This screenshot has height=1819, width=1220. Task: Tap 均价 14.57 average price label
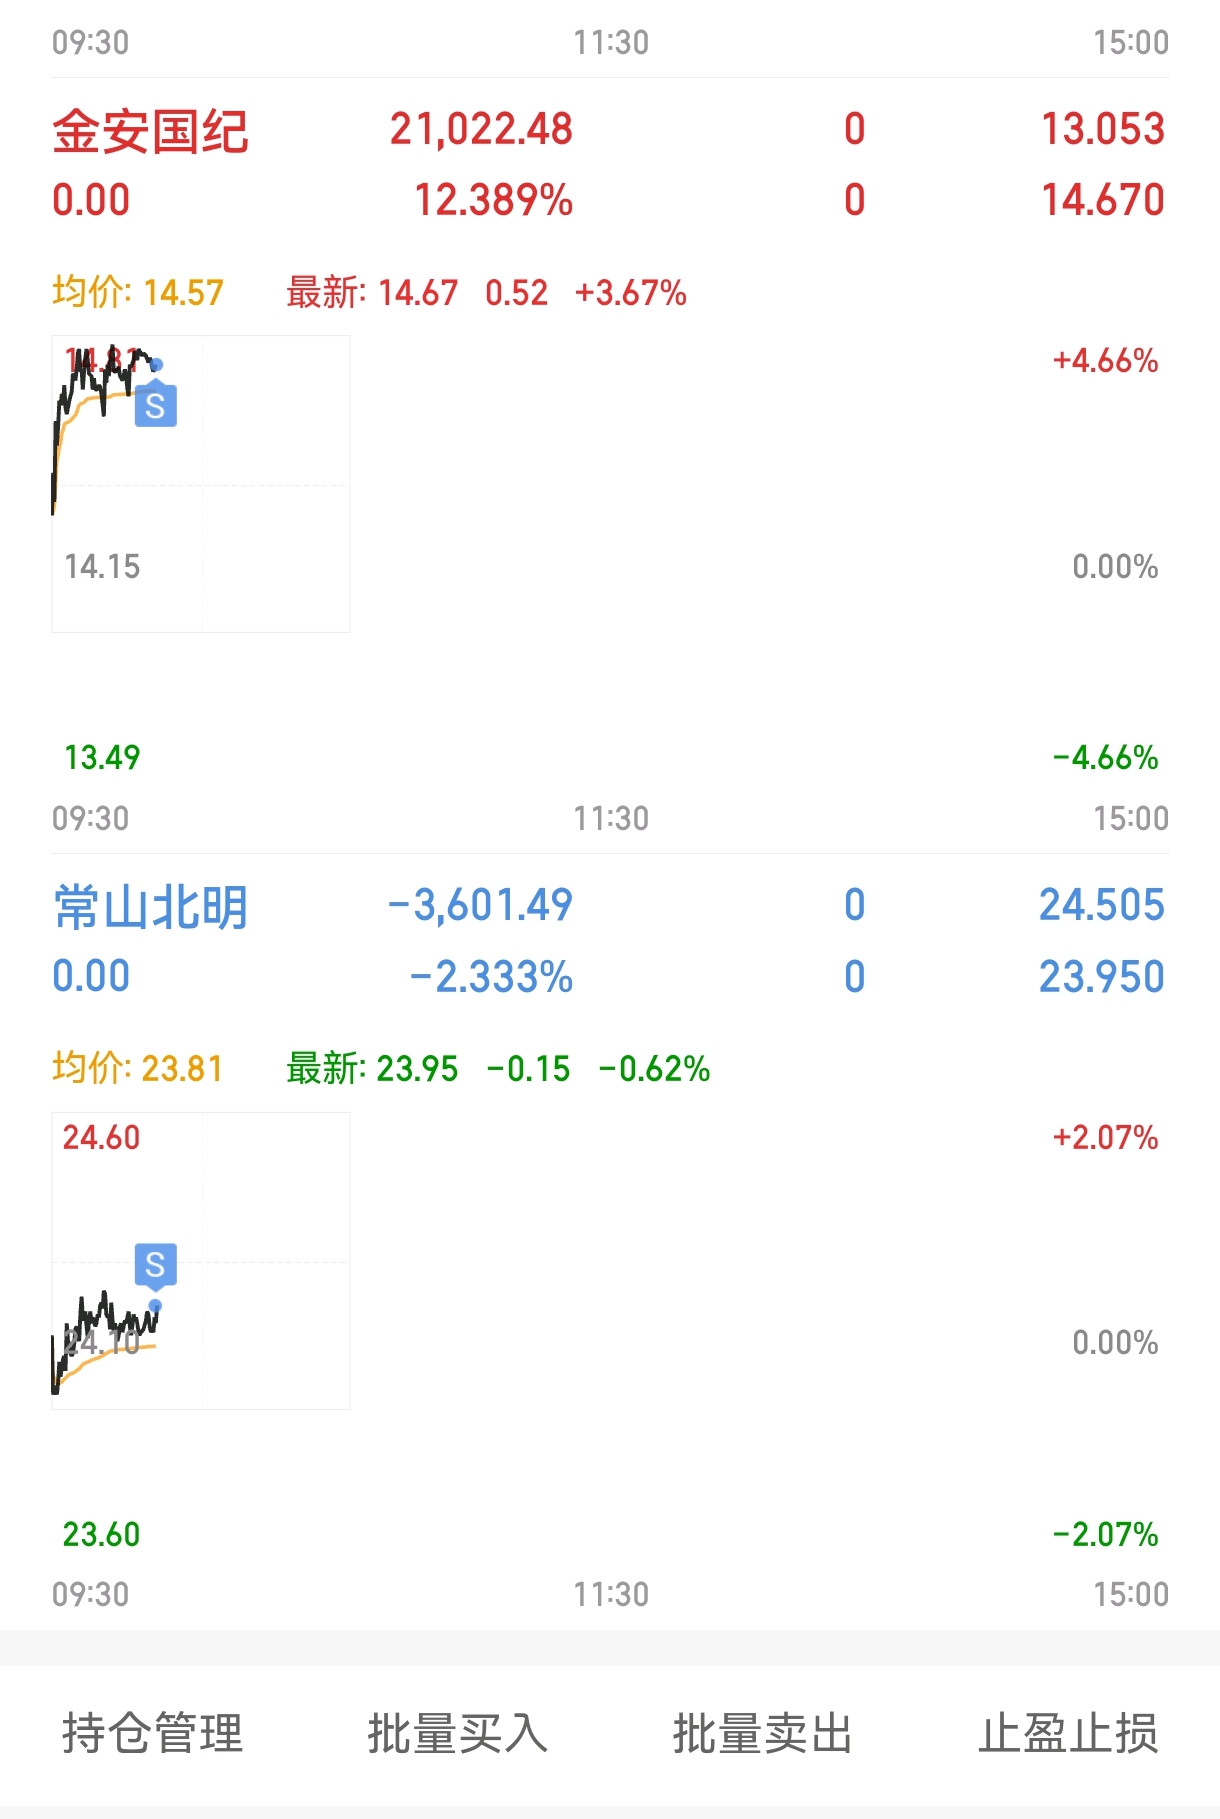click(x=138, y=292)
